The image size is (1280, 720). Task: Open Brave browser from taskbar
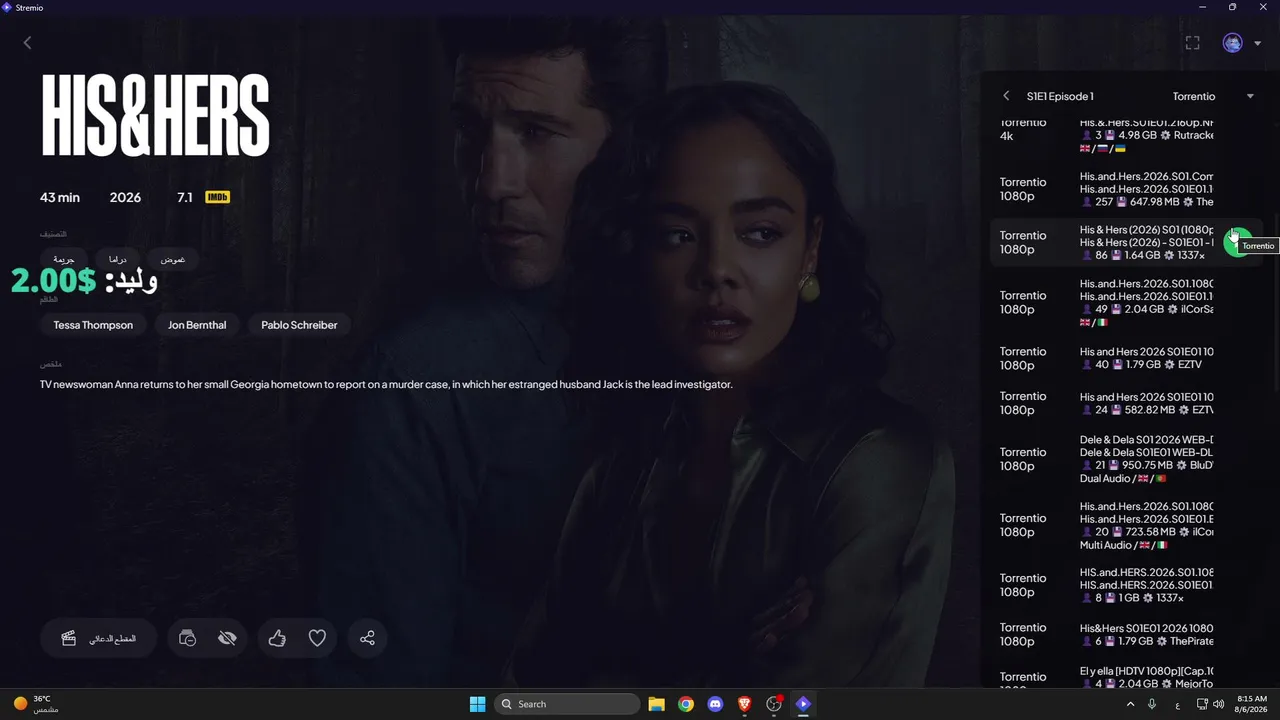[744, 704]
